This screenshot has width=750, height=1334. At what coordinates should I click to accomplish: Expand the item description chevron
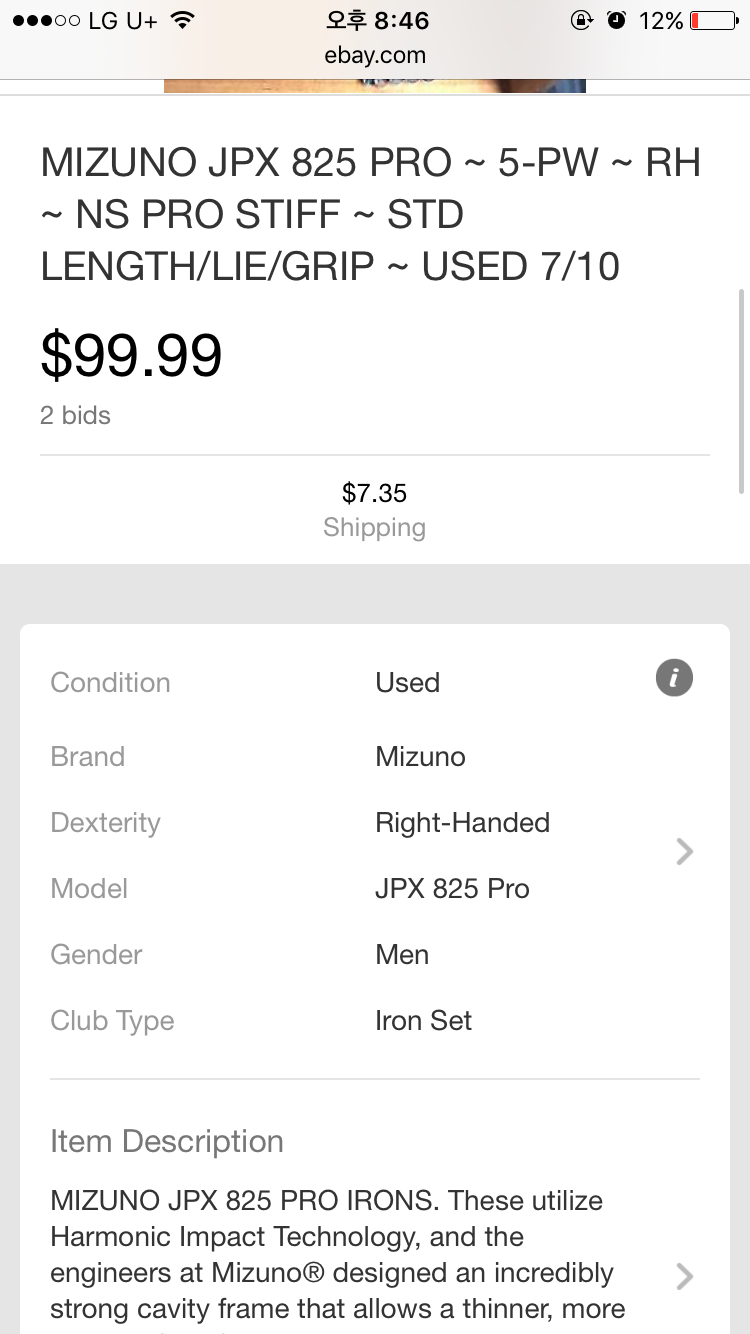click(685, 1276)
